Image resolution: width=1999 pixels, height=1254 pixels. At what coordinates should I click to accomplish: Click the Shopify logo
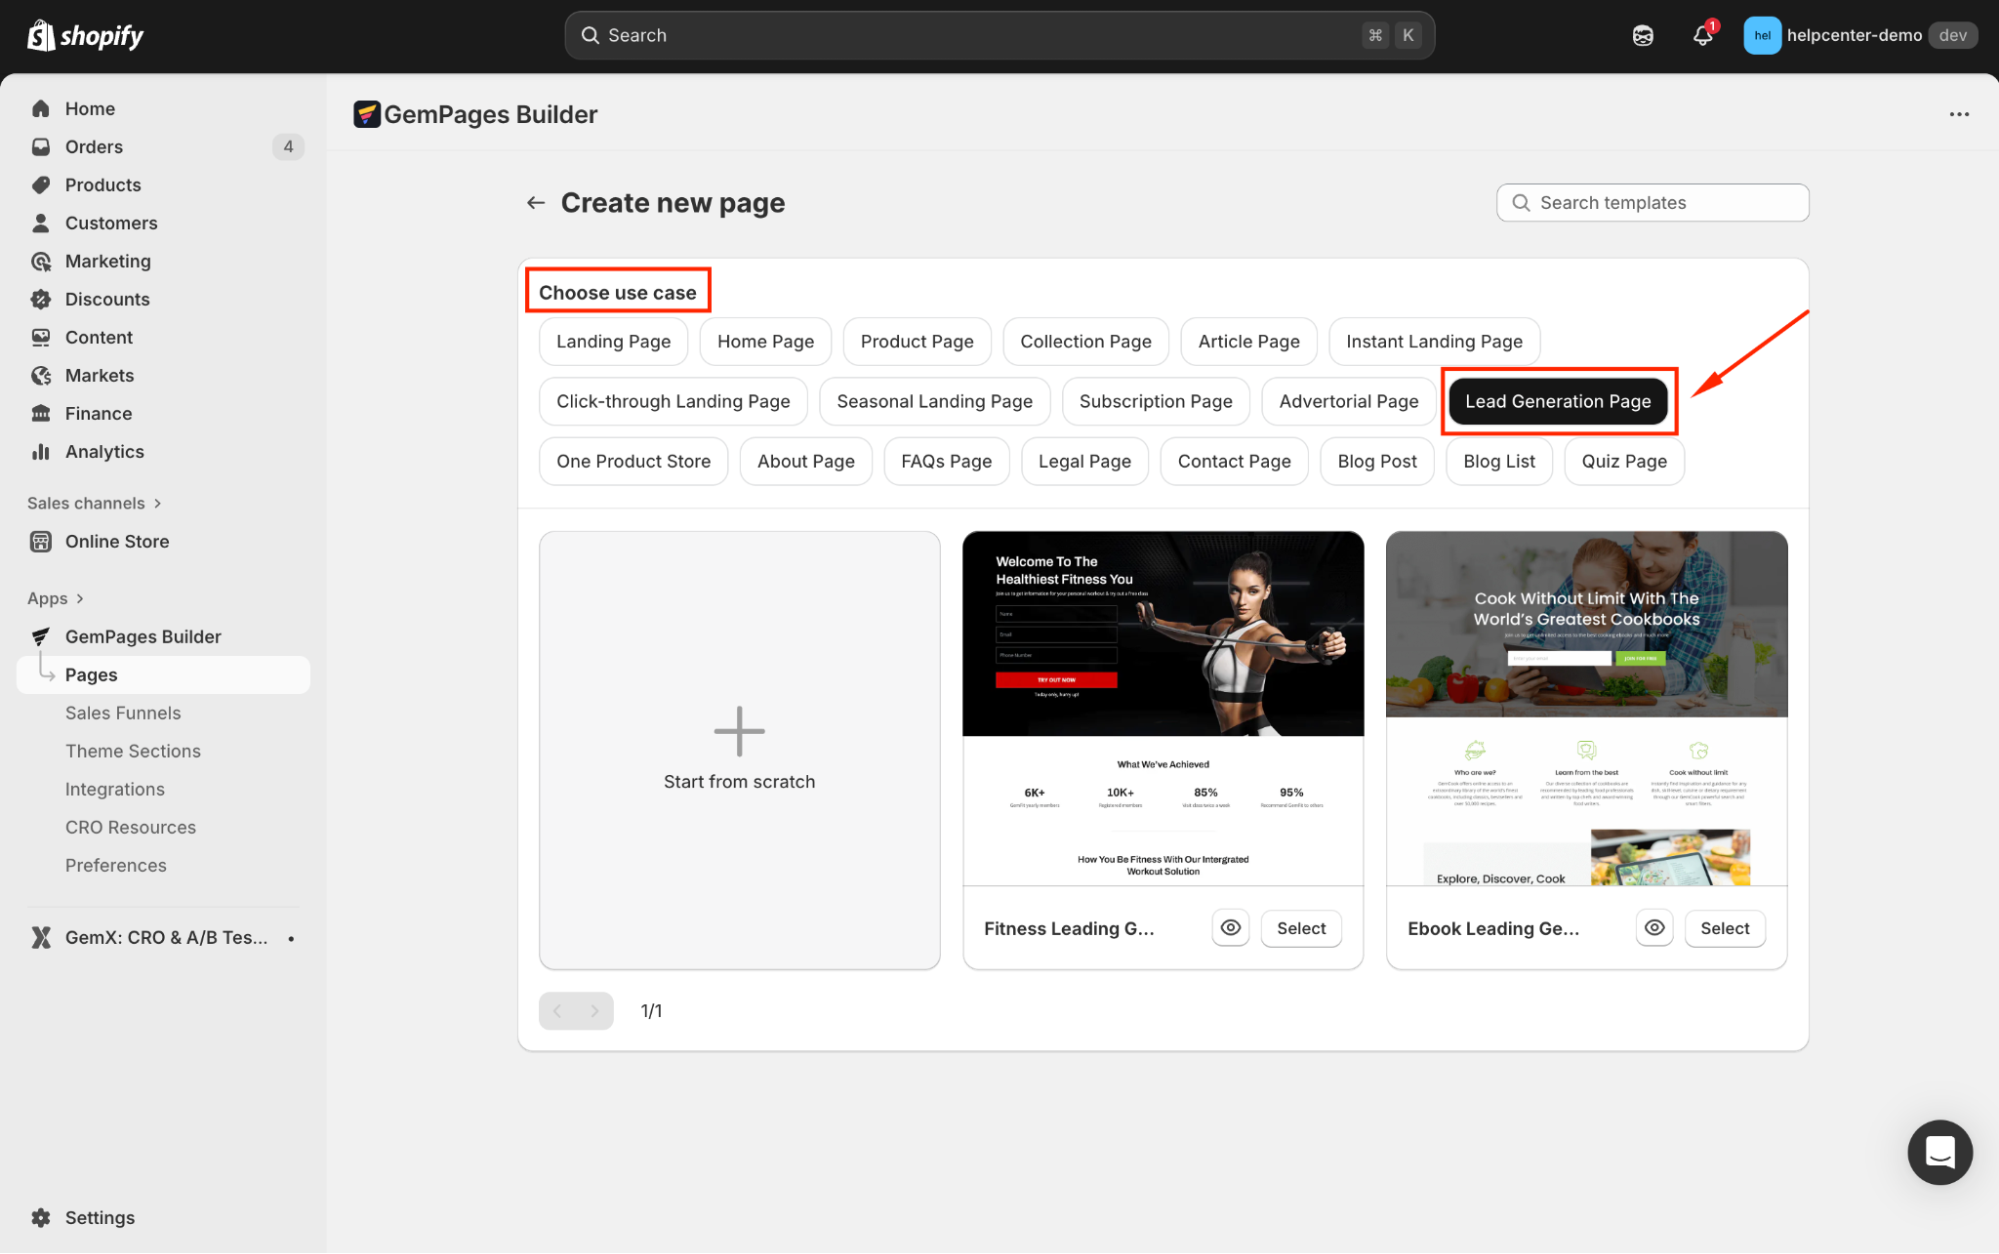click(85, 36)
